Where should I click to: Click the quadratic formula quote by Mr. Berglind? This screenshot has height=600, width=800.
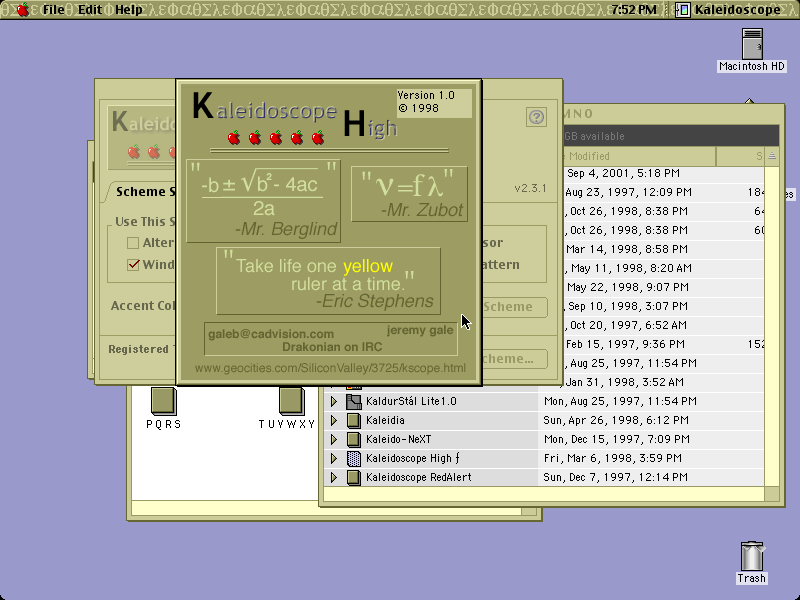(x=263, y=201)
